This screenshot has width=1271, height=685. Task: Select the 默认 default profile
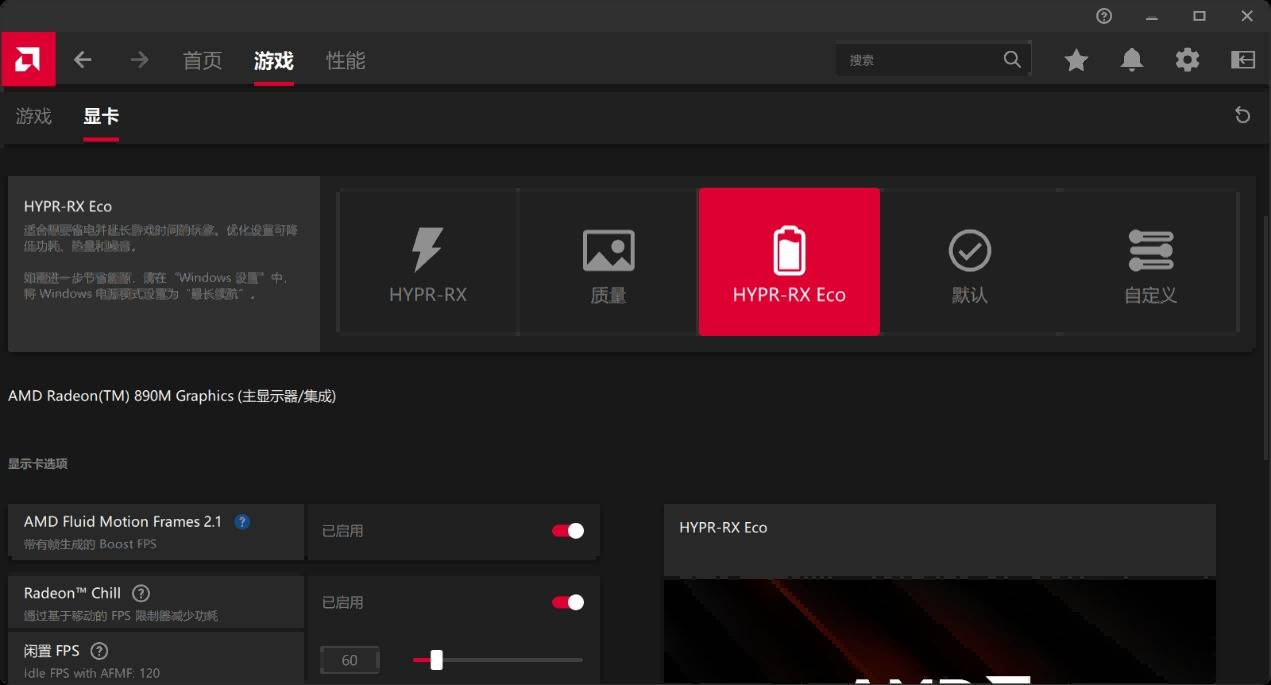(x=969, y=262)
